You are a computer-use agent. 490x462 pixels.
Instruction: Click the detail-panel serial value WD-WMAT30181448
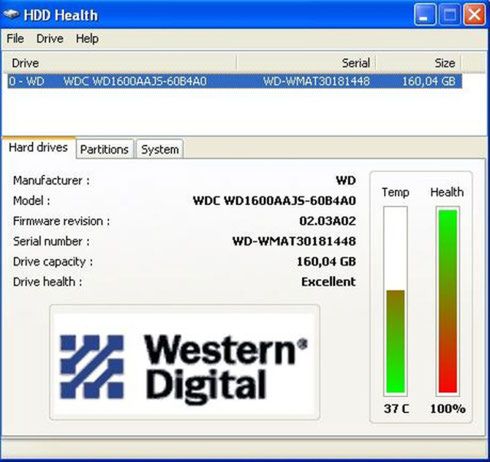point(294,241)
